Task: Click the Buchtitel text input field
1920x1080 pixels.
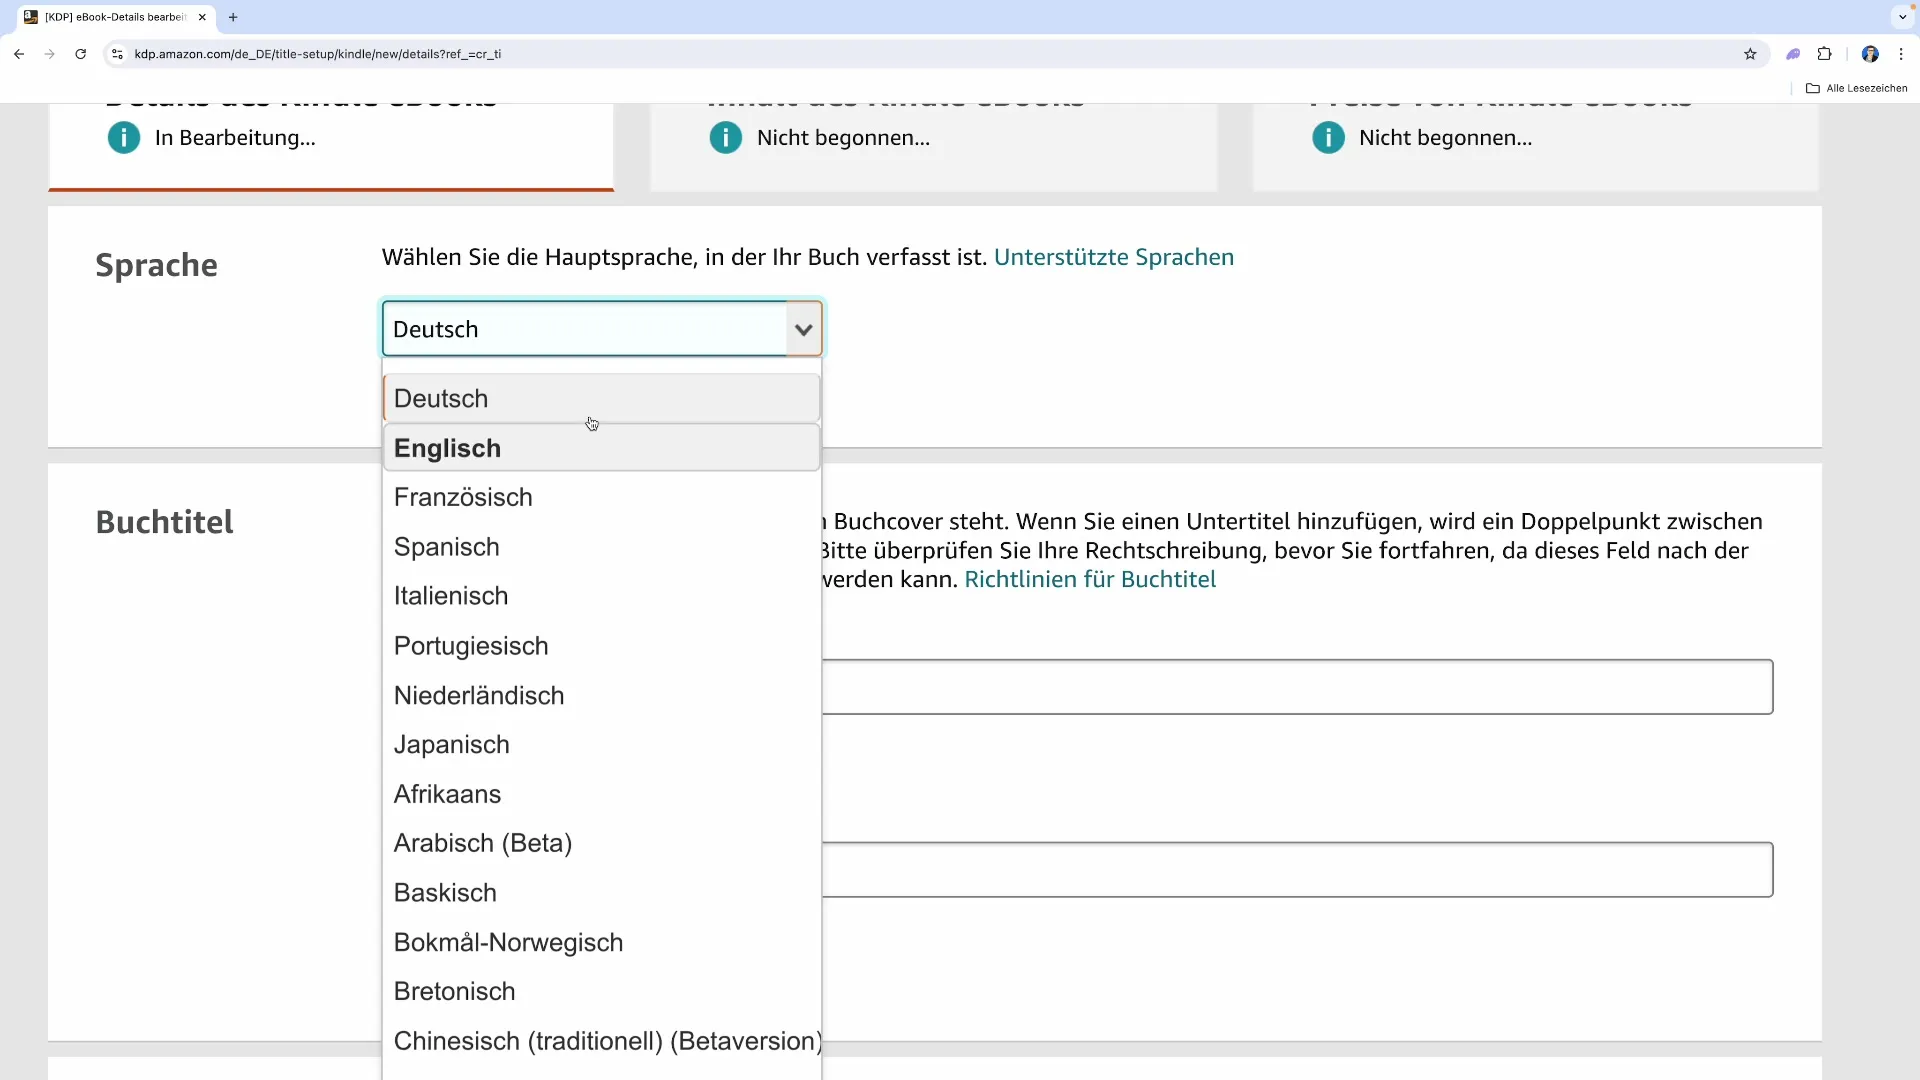Action: [1296, 687]
